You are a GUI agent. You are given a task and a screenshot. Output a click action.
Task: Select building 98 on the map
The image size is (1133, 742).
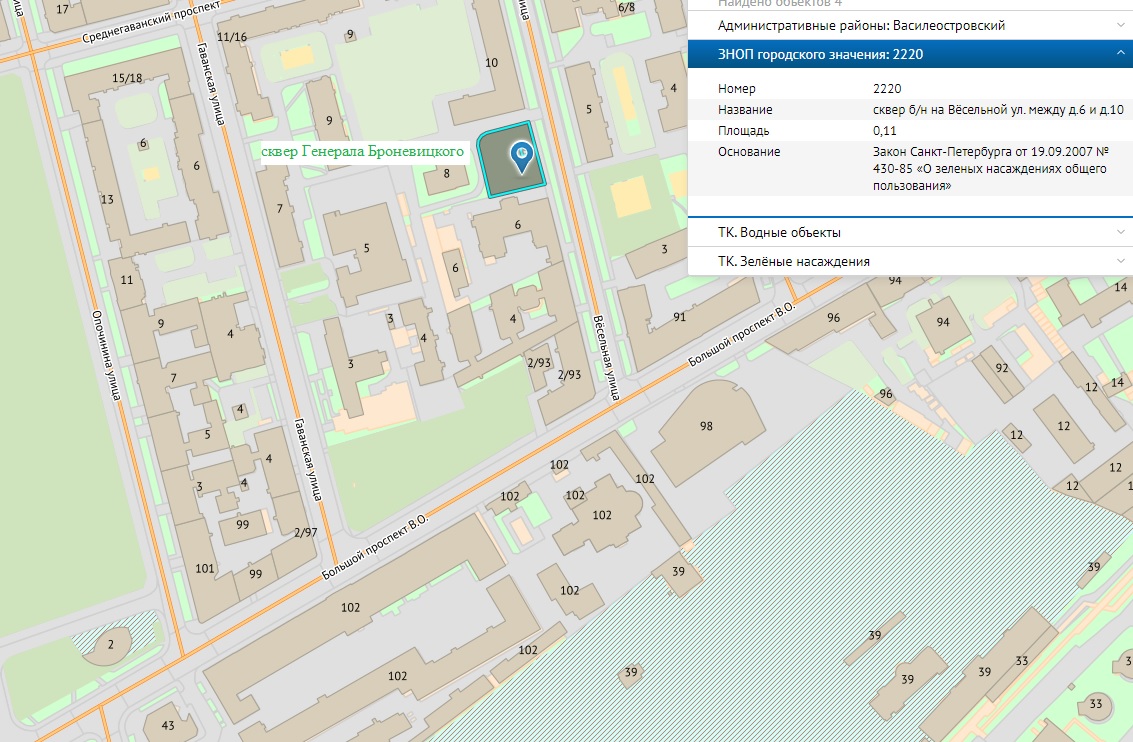coord(706,426)
